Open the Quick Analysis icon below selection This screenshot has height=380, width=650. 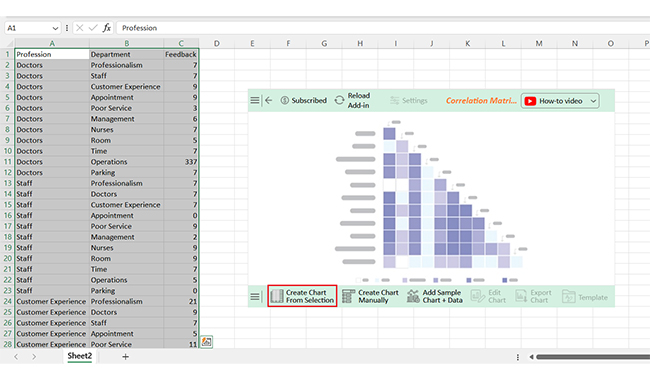point(206,342)
